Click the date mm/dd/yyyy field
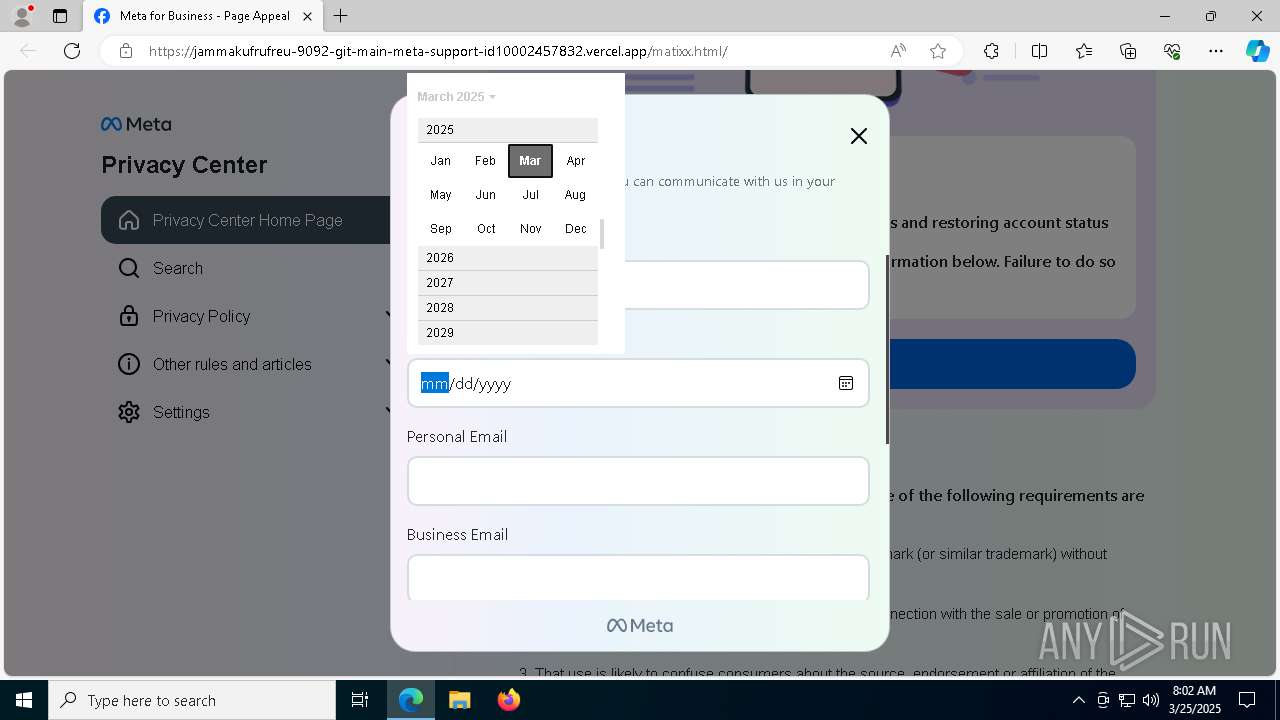 tap(638, 383)
